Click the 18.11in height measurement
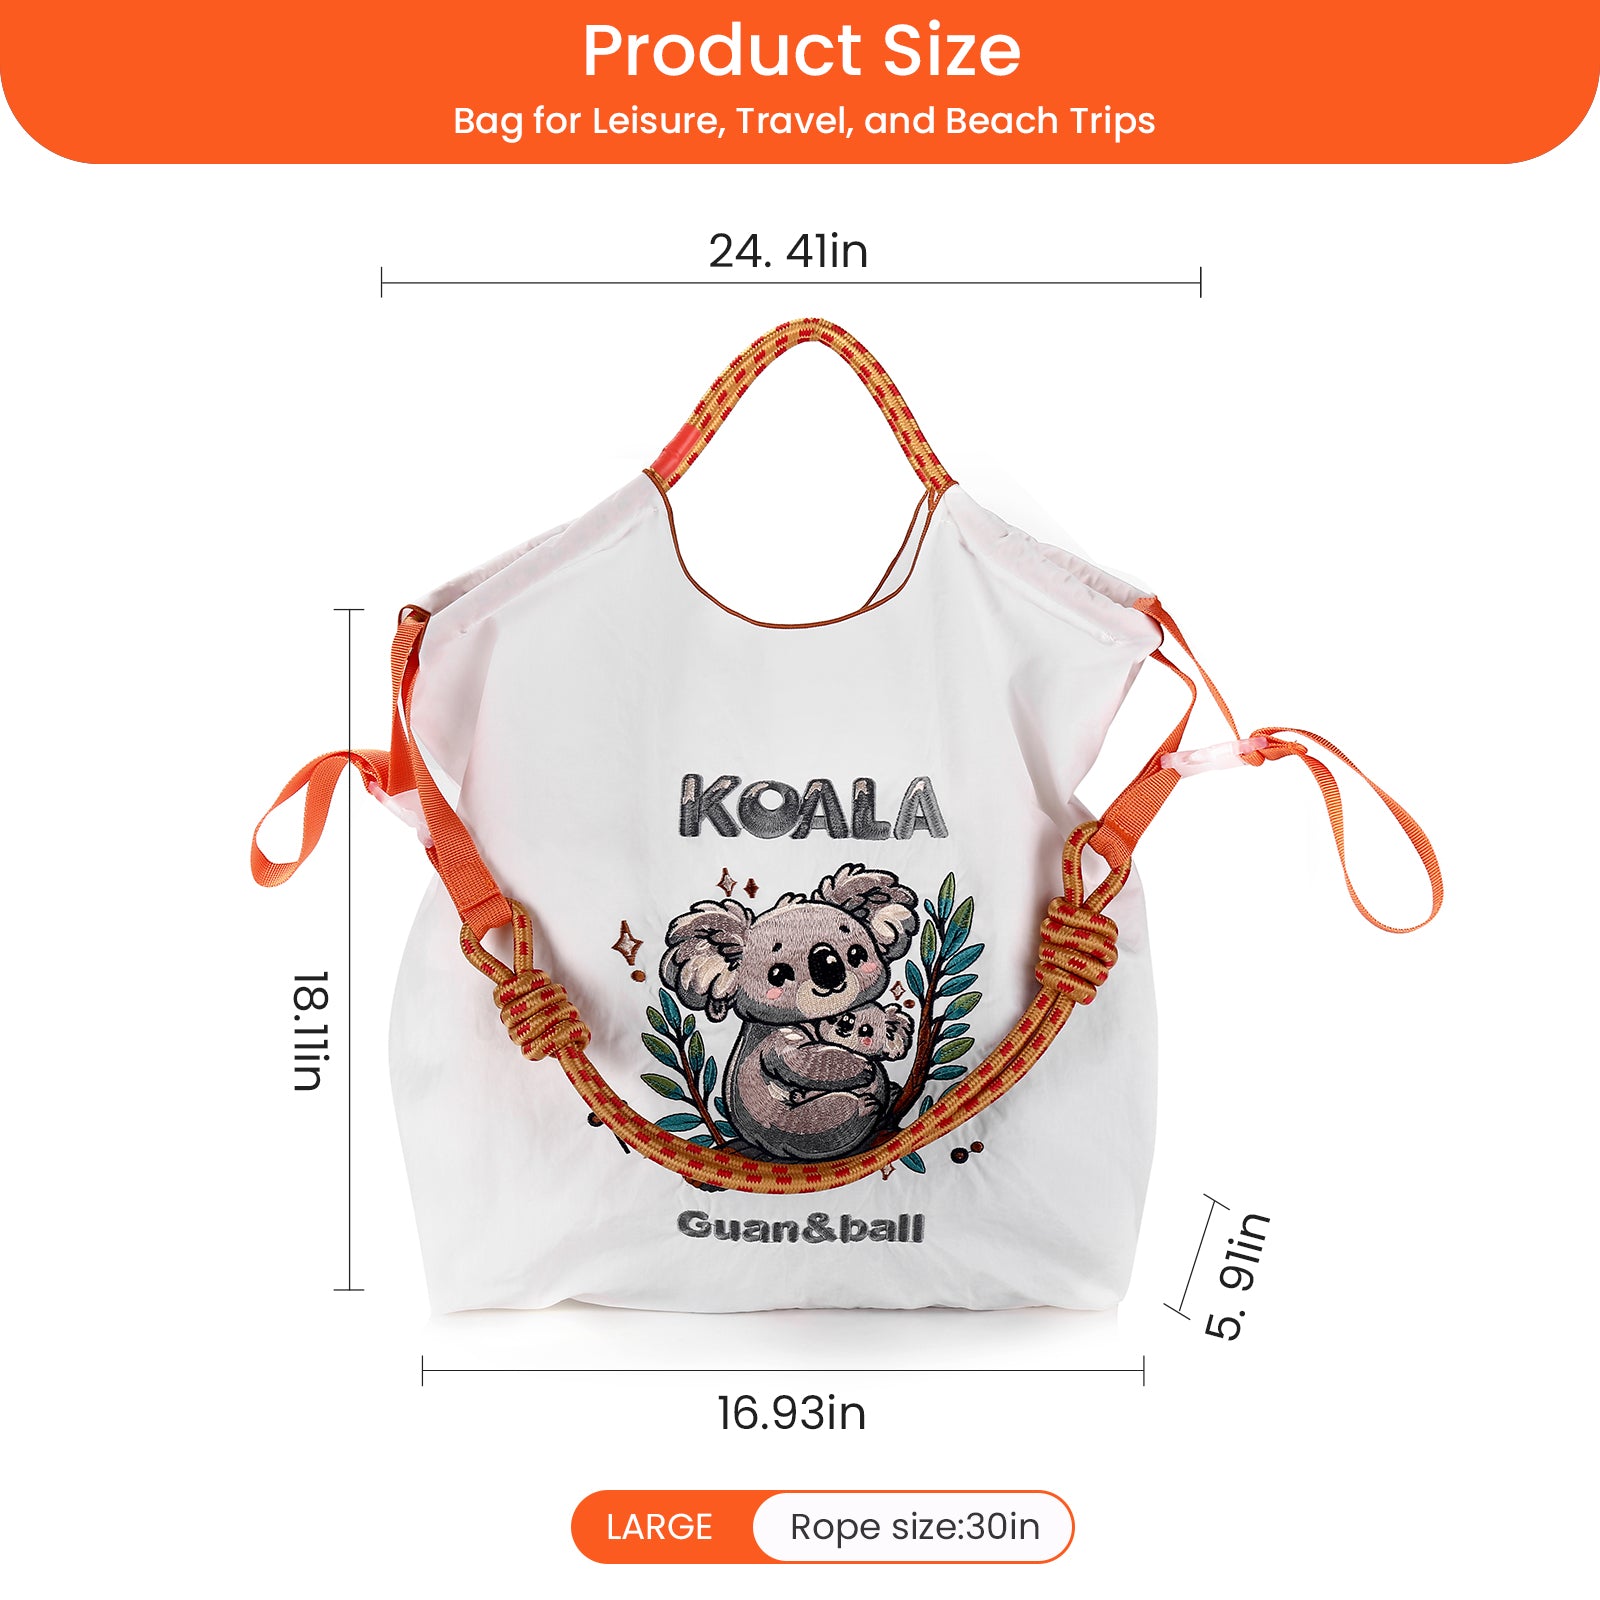The width and height of the screenshot is (1600, 1600). 311,1031
